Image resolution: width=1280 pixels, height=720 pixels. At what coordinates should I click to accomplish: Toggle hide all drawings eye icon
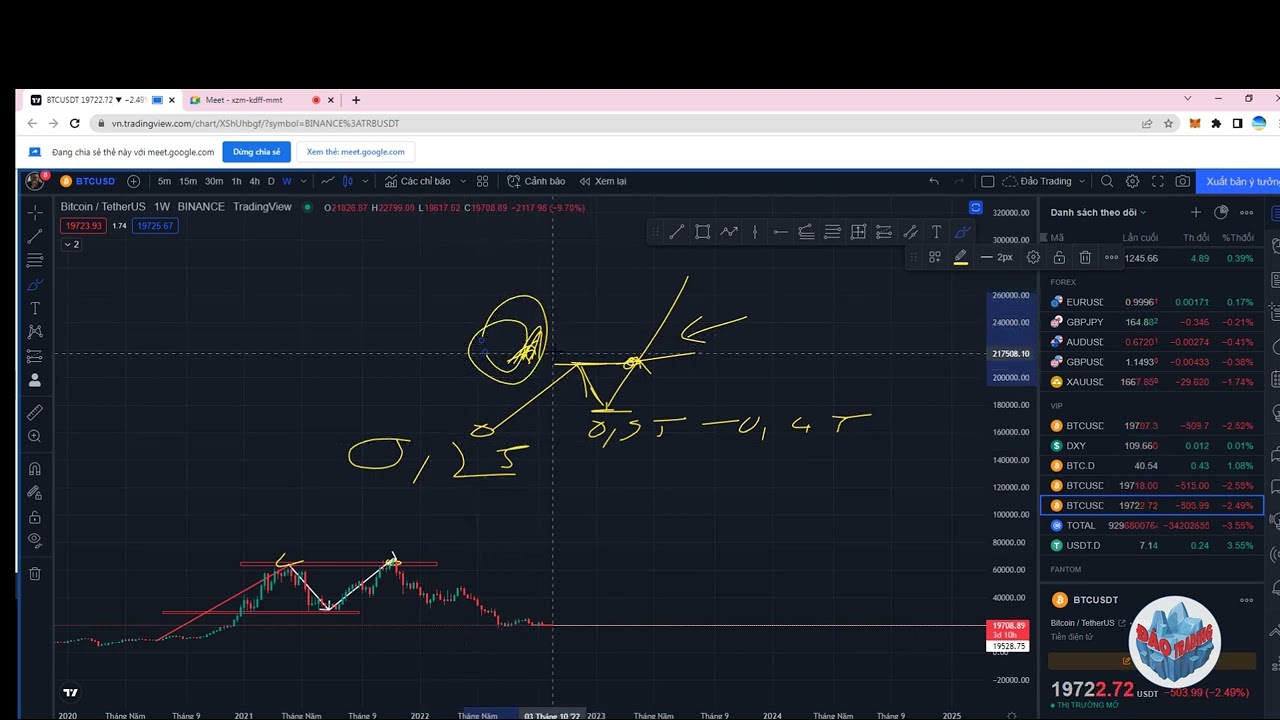click(35, 540)
